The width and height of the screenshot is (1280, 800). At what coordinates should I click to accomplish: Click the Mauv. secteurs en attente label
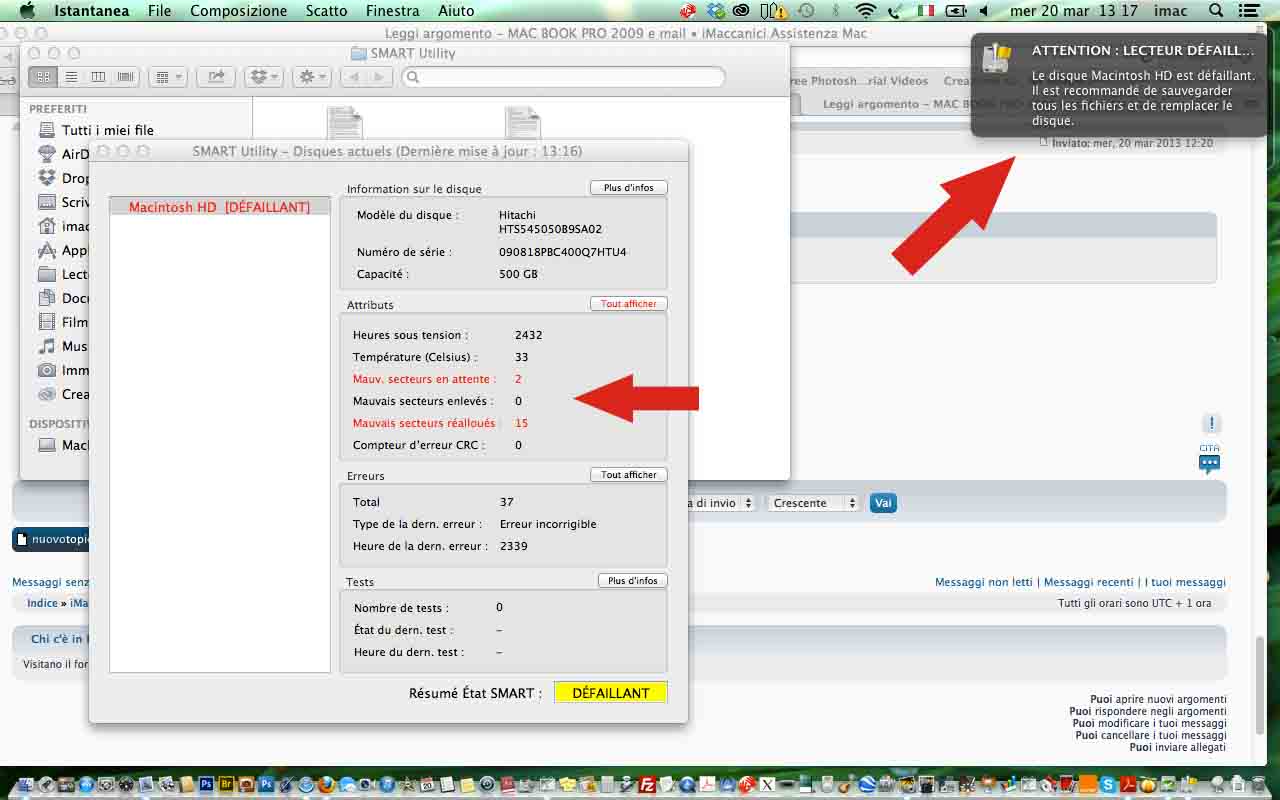coord(424,379)
